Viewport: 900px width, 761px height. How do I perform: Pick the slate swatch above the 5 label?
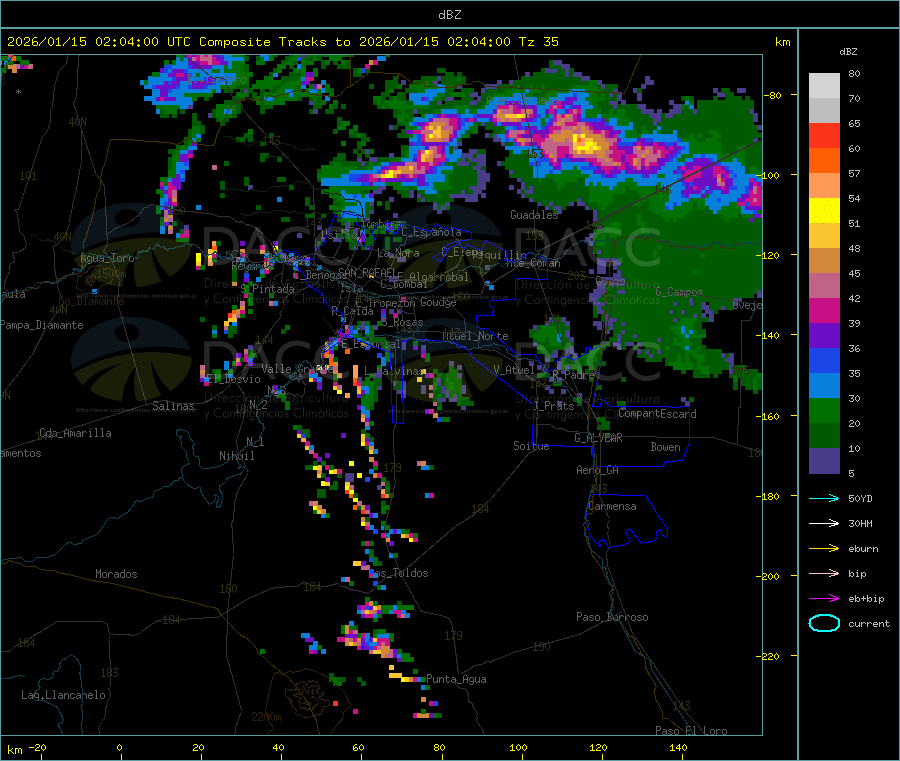click(824, 461)
